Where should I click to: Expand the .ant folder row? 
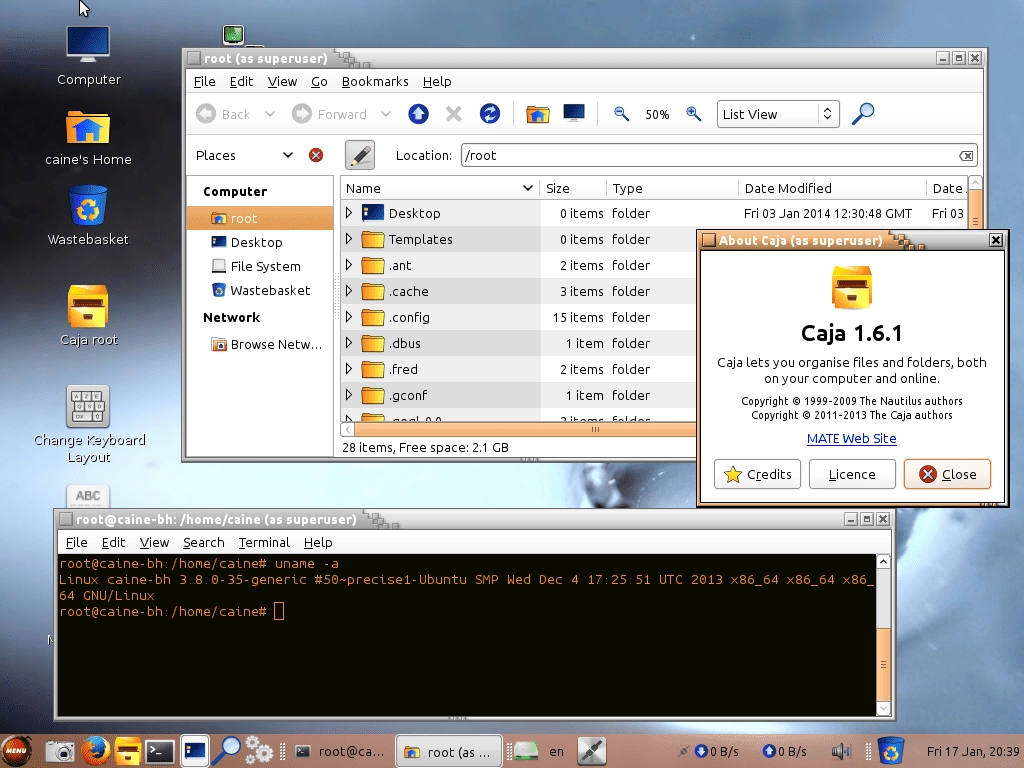click(x=349, y=265)
